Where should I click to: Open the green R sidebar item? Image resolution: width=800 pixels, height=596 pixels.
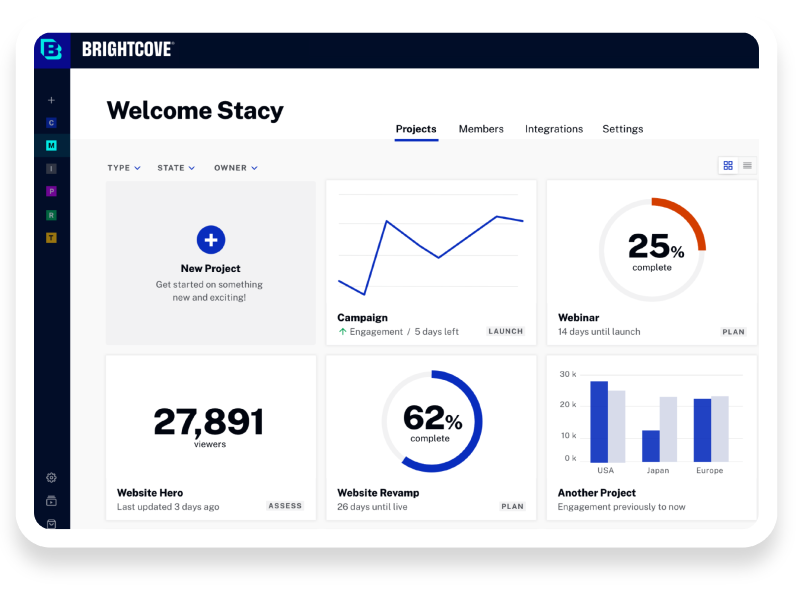point(51,215)
